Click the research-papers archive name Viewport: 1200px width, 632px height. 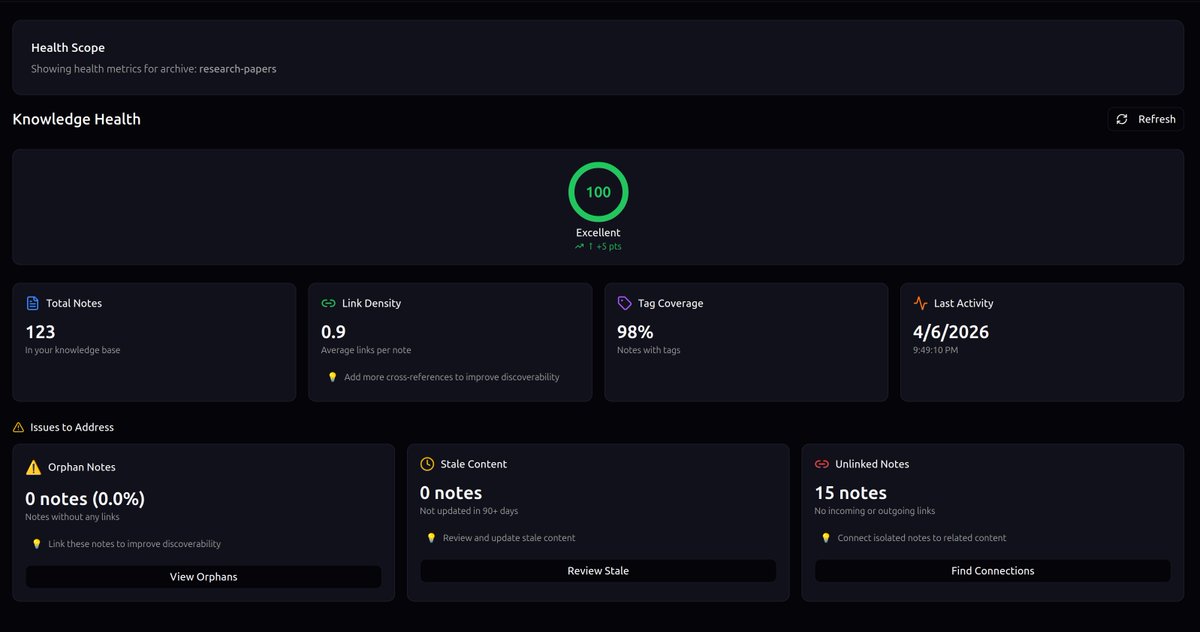238,69
